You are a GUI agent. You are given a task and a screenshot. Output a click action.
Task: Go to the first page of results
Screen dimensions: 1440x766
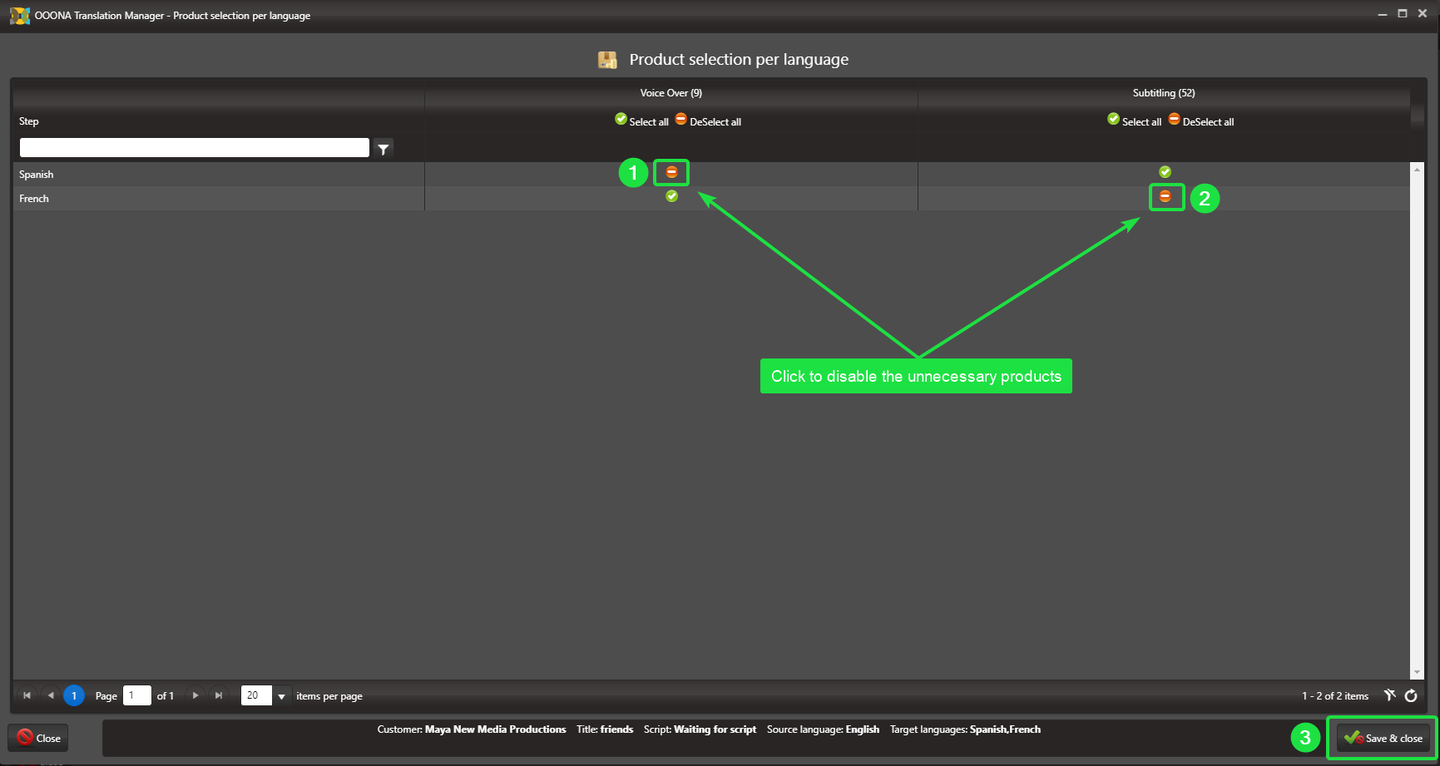point(26,696)
